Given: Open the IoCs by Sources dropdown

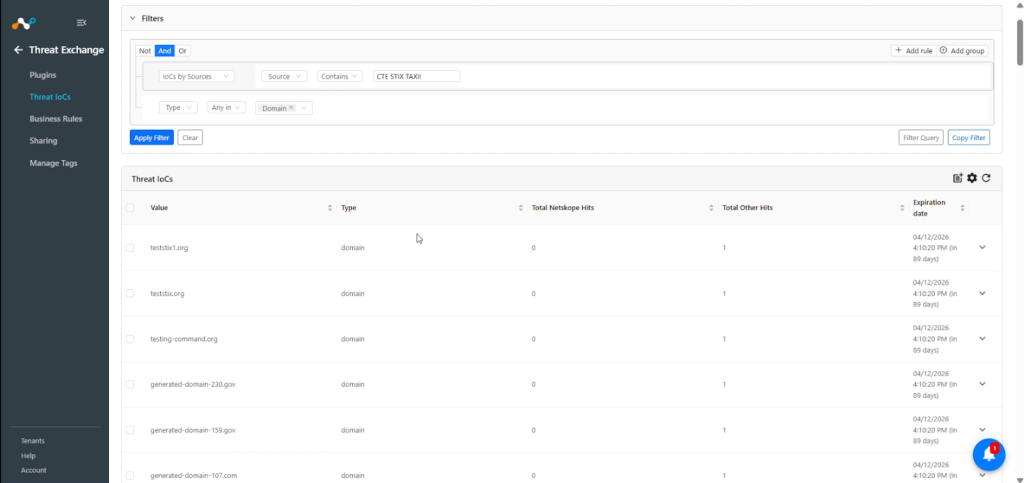Looking at the screenshot, I should tap(196, 76).
